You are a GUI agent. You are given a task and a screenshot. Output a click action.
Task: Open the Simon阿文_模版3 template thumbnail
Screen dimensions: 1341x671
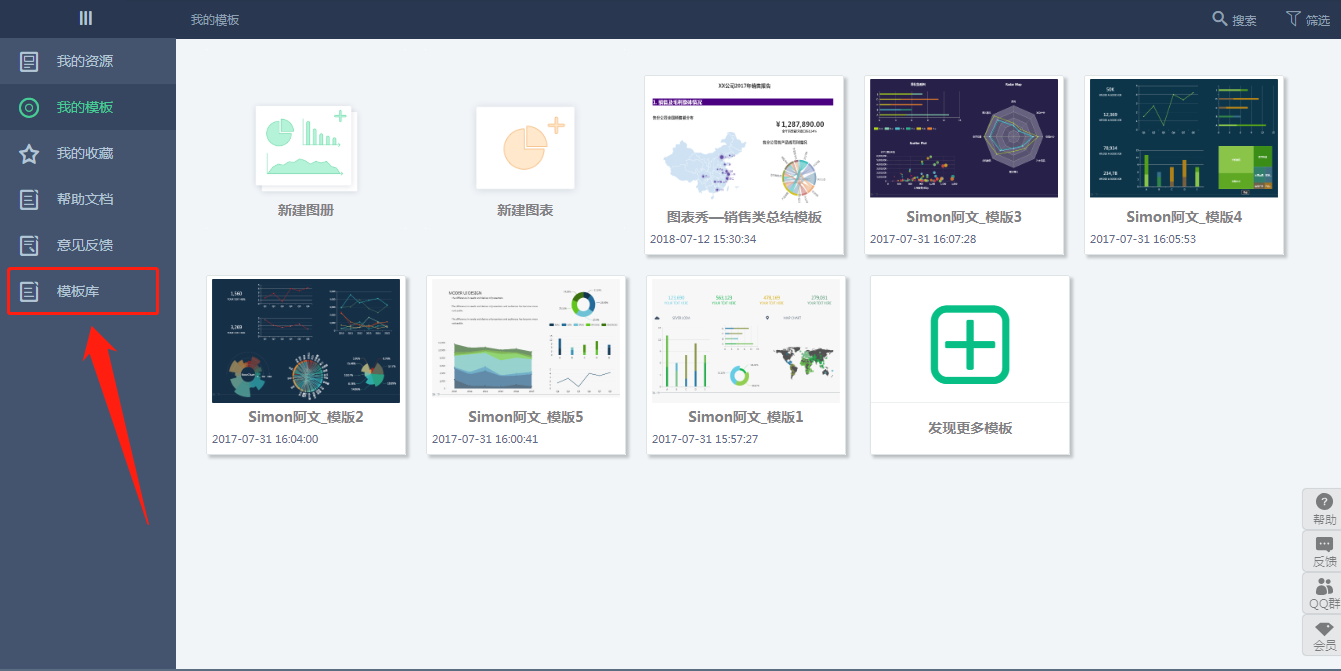point(964,138)
